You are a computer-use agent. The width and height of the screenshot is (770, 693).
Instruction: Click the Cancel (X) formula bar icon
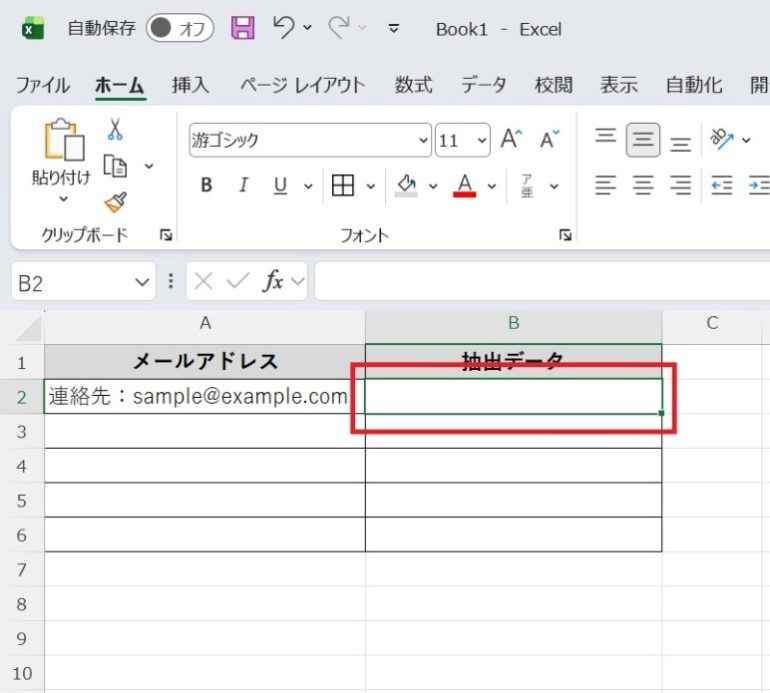coord(203,281)
